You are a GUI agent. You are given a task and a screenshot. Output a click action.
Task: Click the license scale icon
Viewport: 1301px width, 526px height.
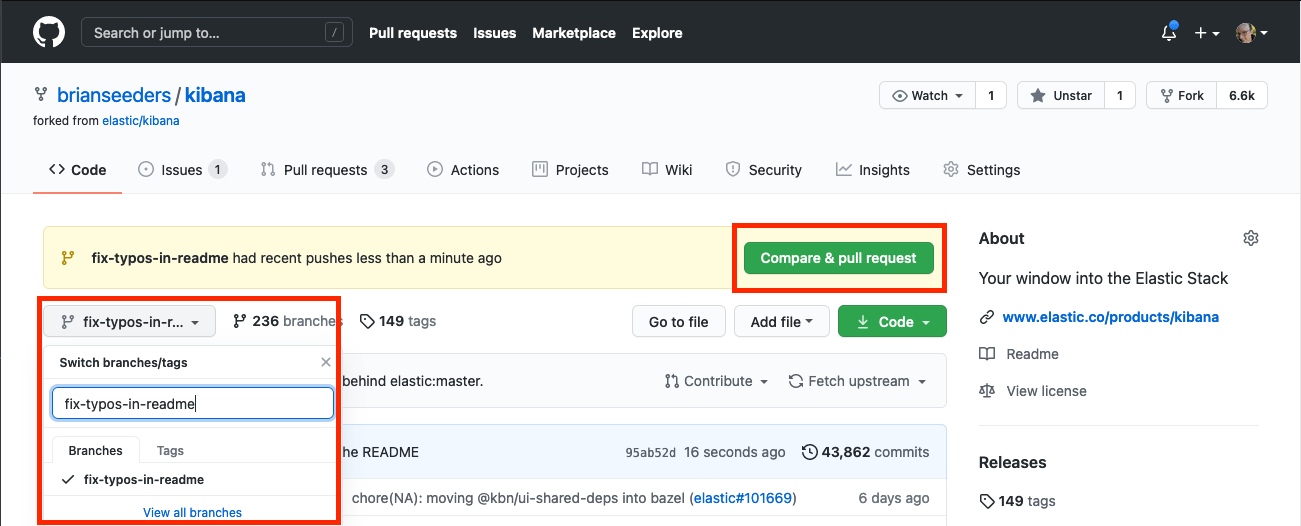pos(987,391)
